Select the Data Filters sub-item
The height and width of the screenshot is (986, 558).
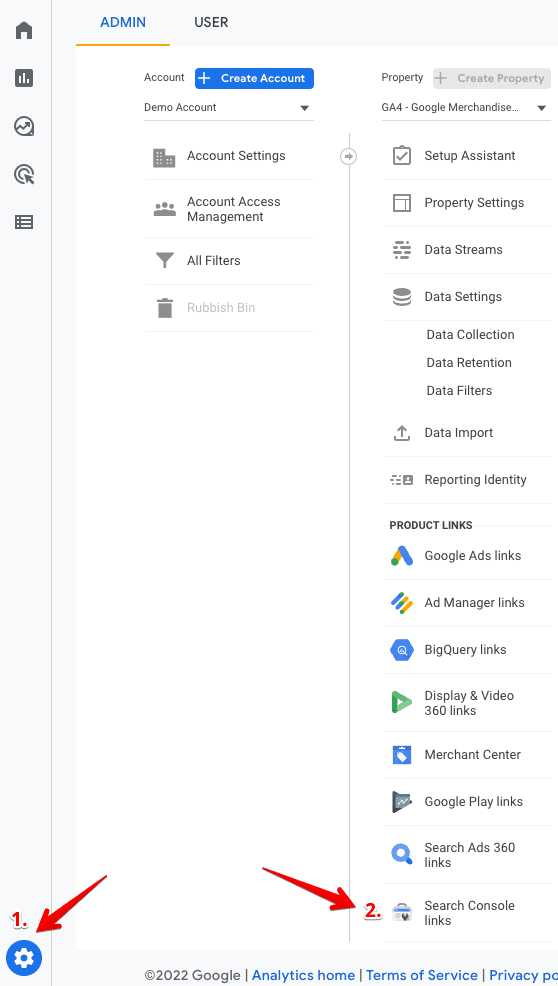tap(459, 391)
